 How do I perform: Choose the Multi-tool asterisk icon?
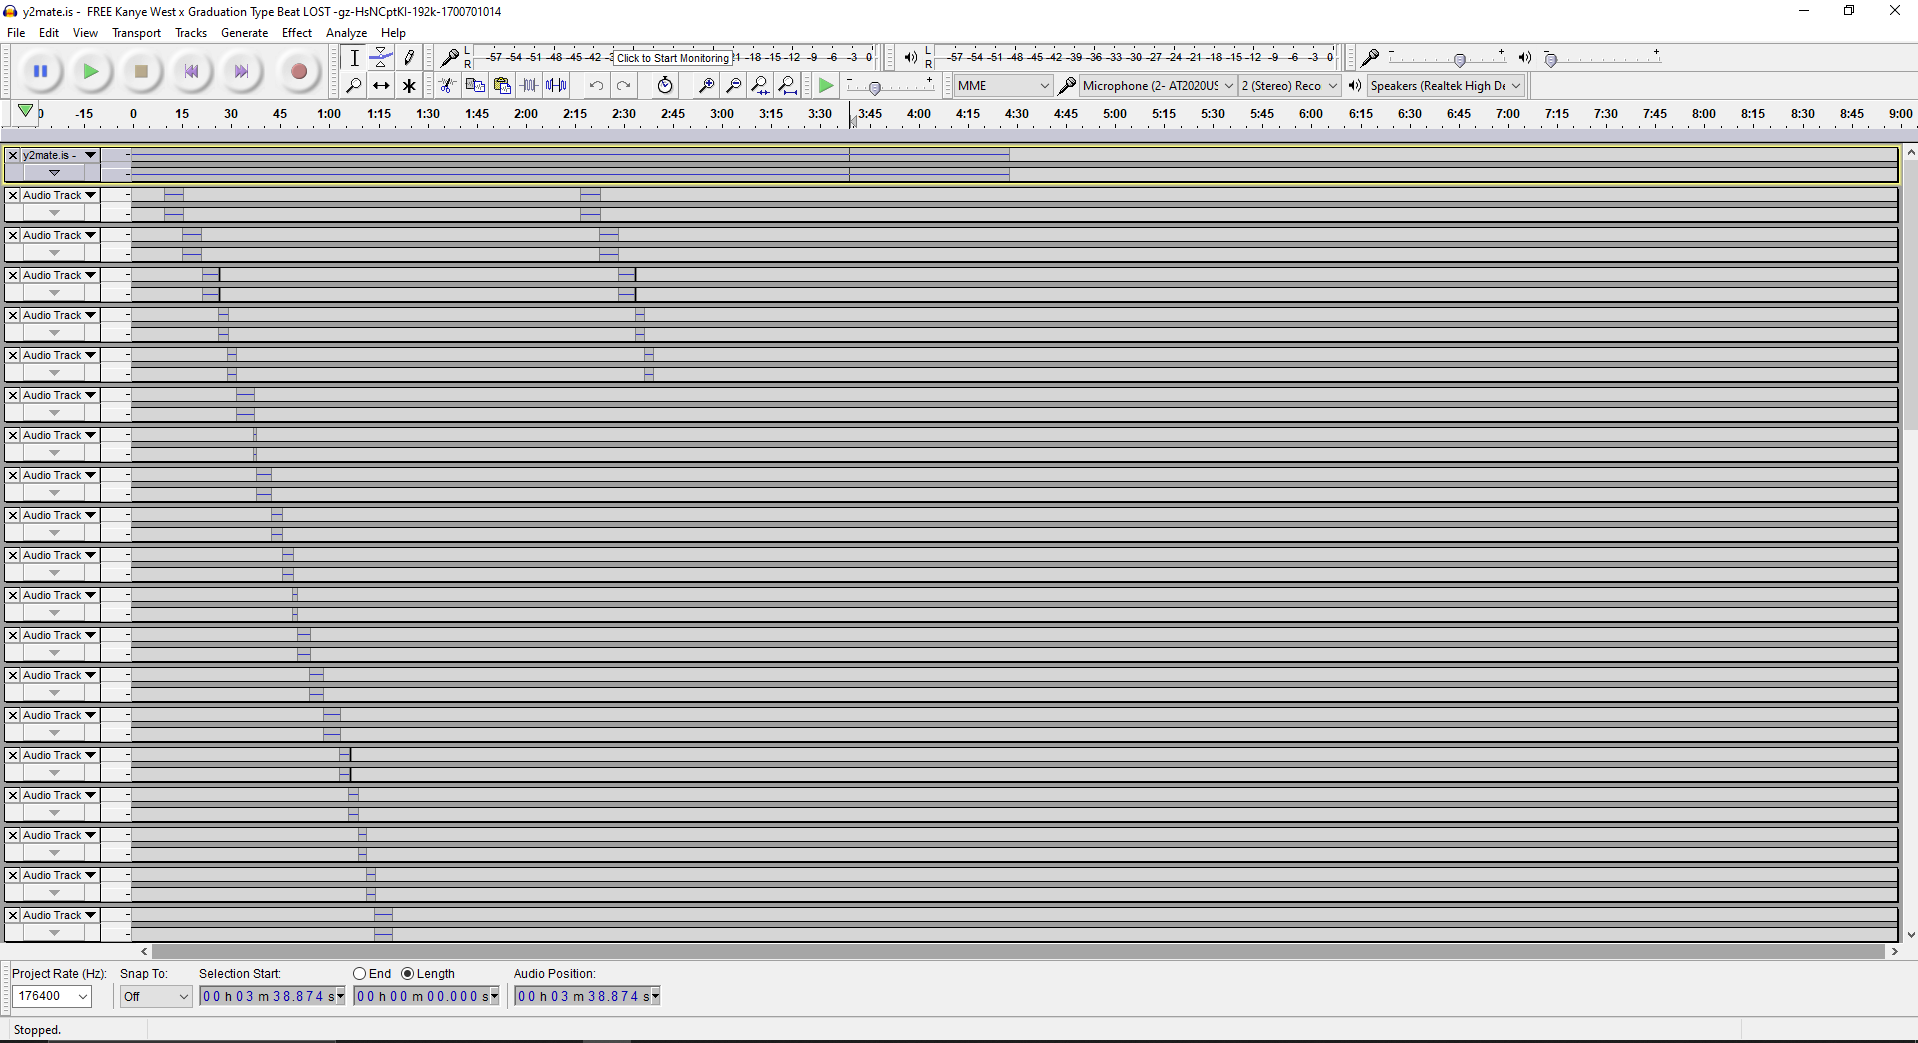click(409, 86)
